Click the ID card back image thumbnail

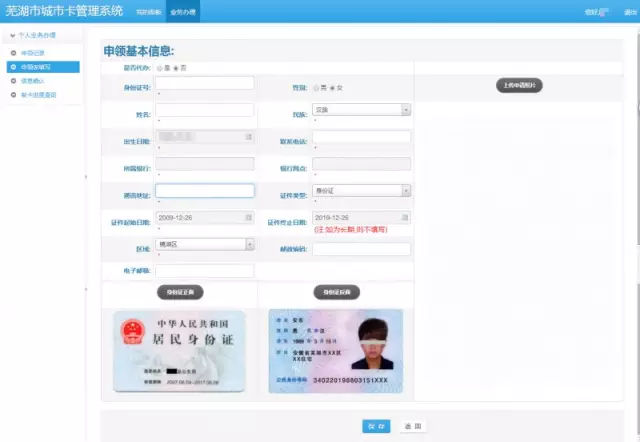click(x=335, y=350)
